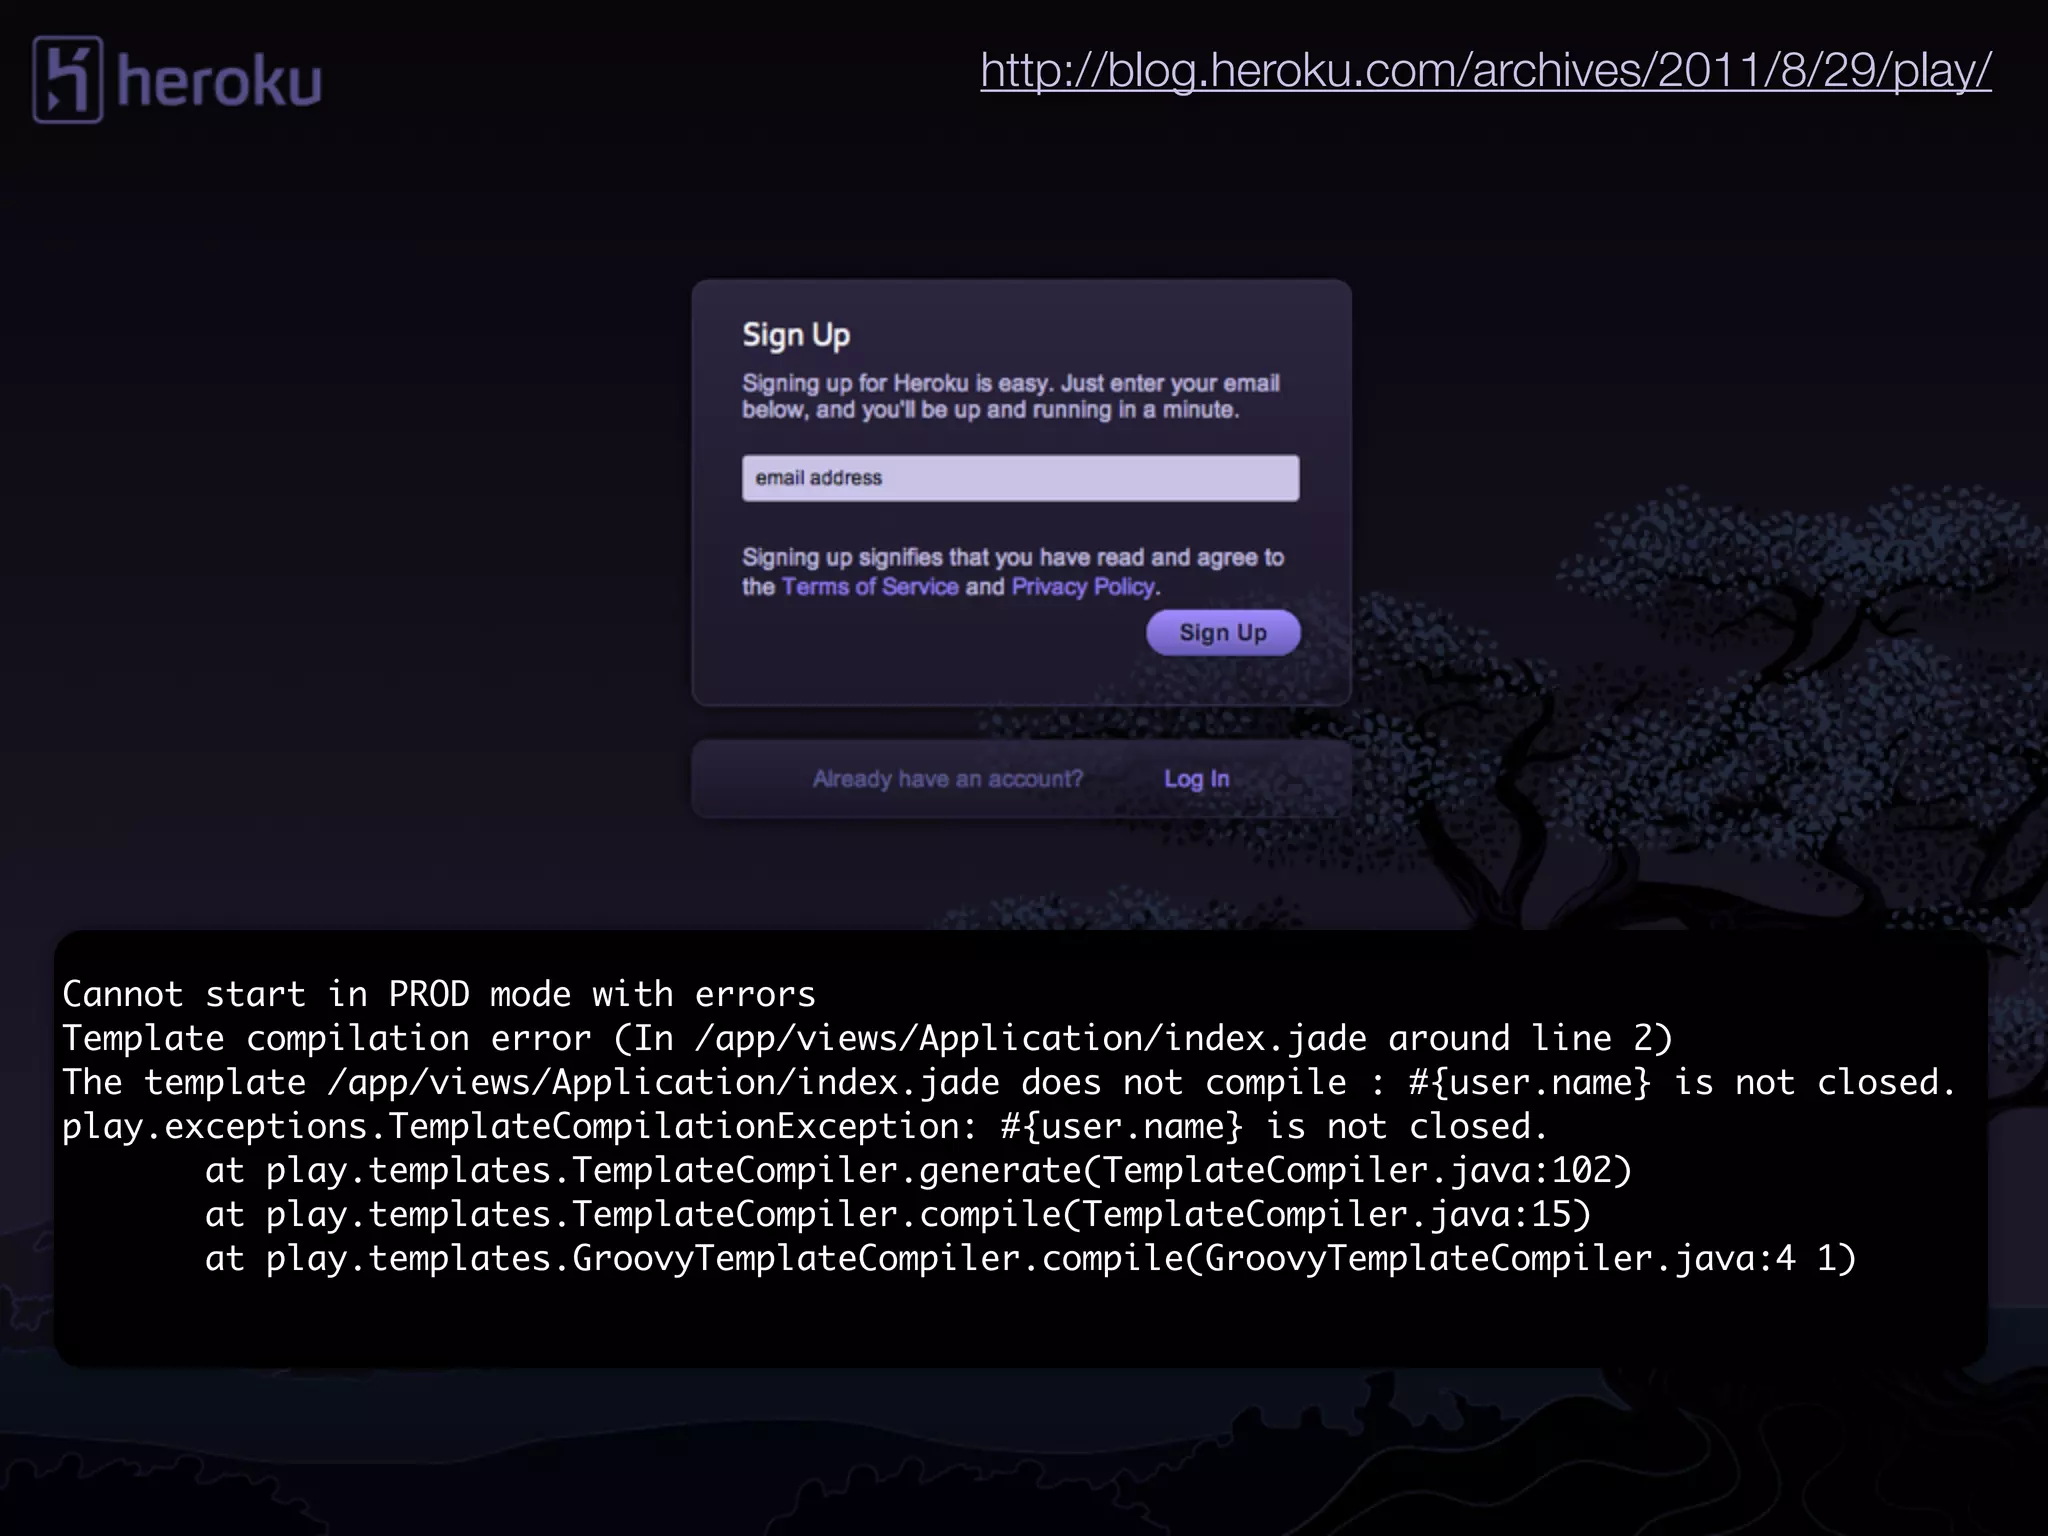The width and height of the screenshot is (2048, 1536).
Task: Click the GroovyTemplateCompiler.compile stack trace line
Action: coord(1030,1258)
